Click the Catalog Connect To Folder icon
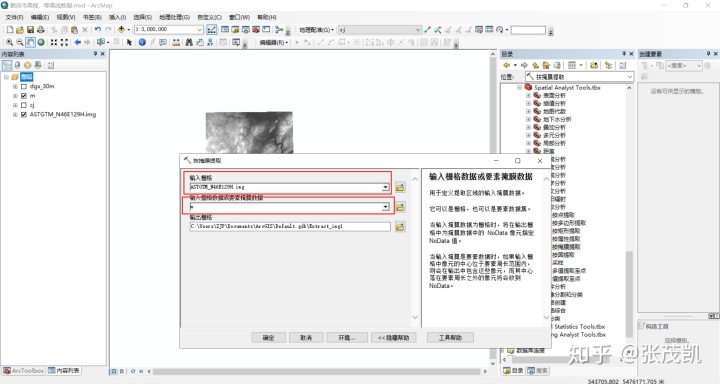The image size is (720, 384). point(594,65)
